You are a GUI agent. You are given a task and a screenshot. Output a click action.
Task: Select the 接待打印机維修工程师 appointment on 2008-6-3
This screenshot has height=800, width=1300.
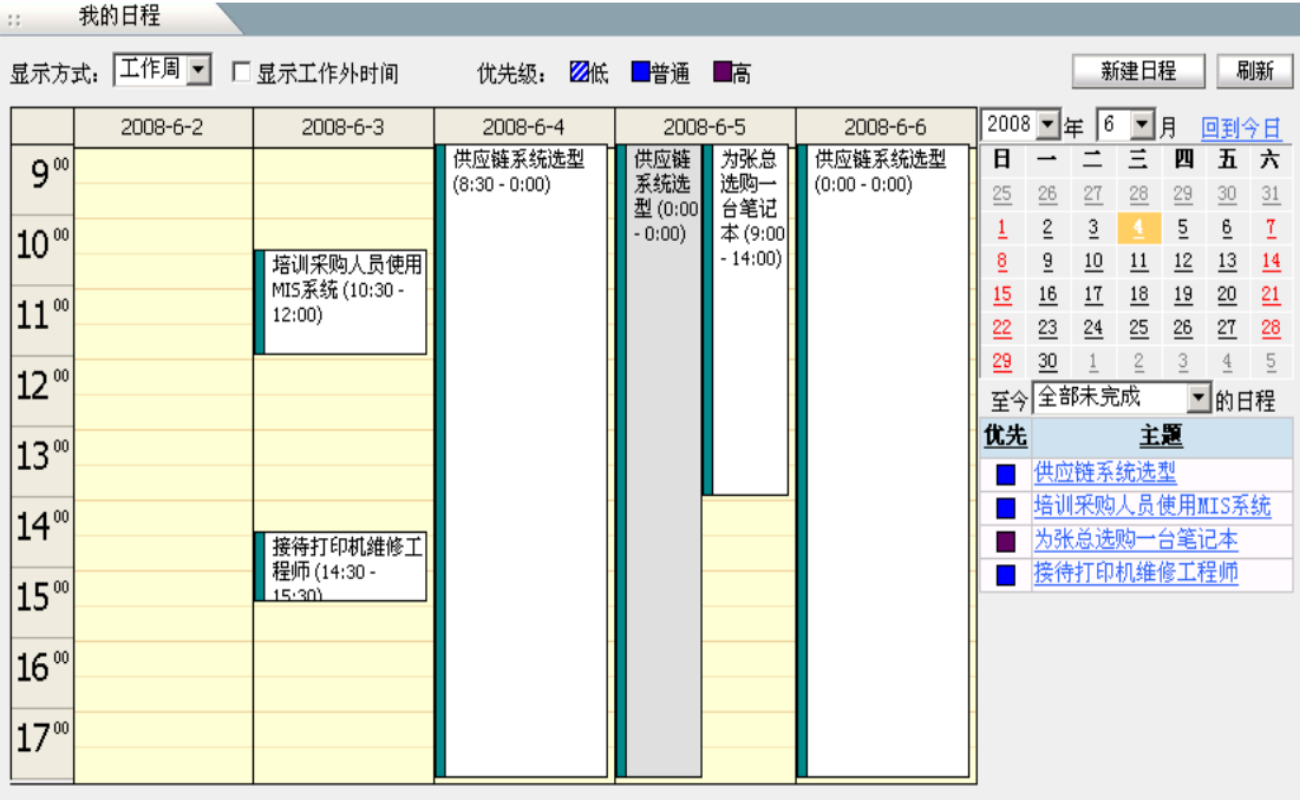tap(341, 566)
